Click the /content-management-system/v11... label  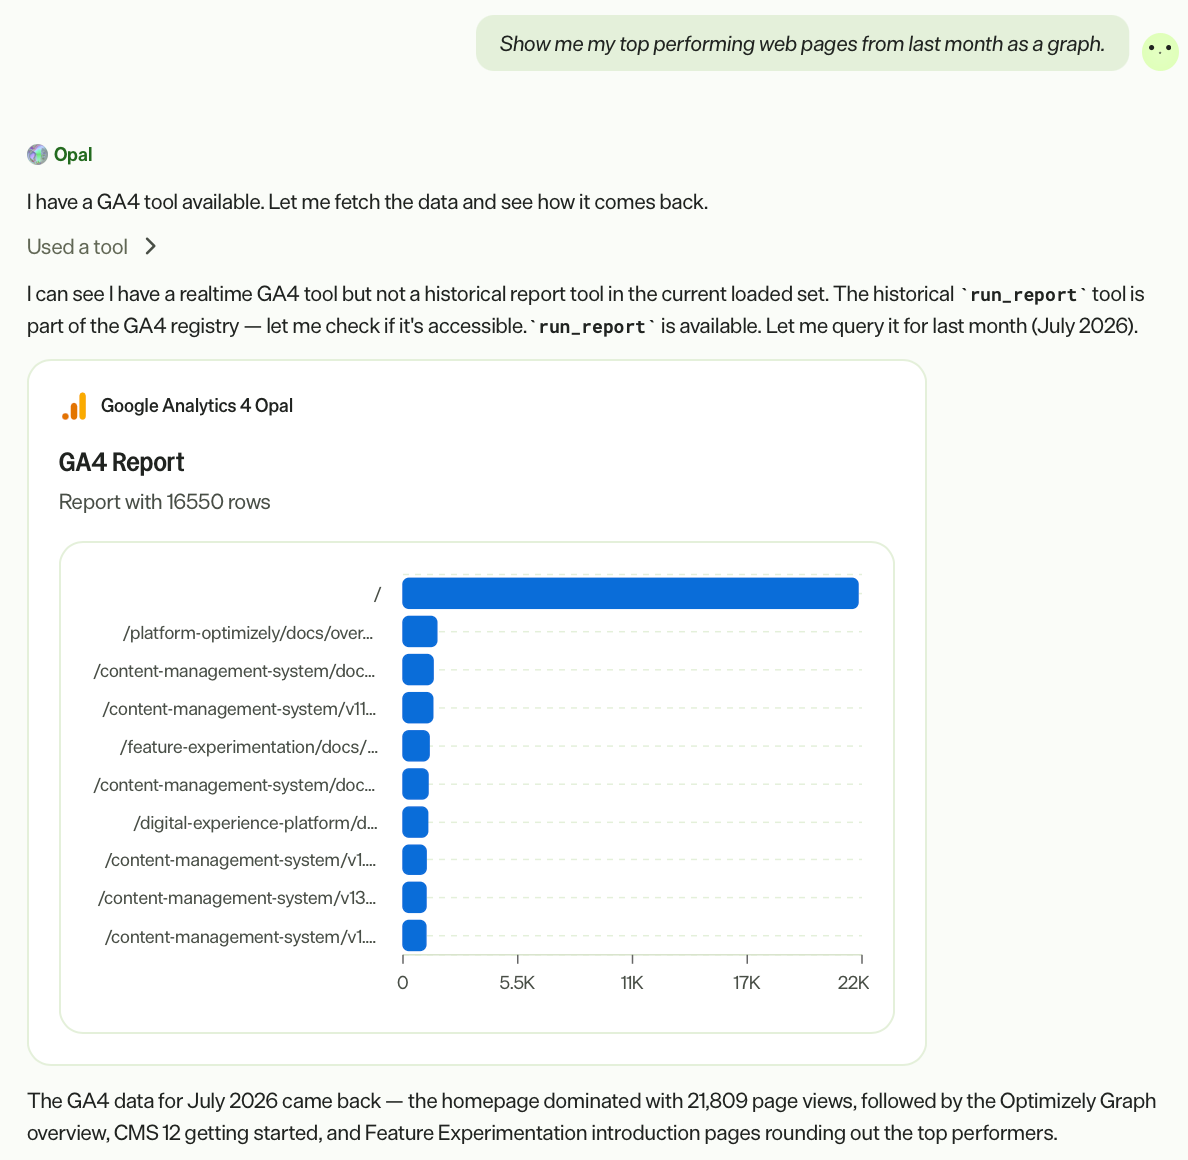[x=239, y=709]
